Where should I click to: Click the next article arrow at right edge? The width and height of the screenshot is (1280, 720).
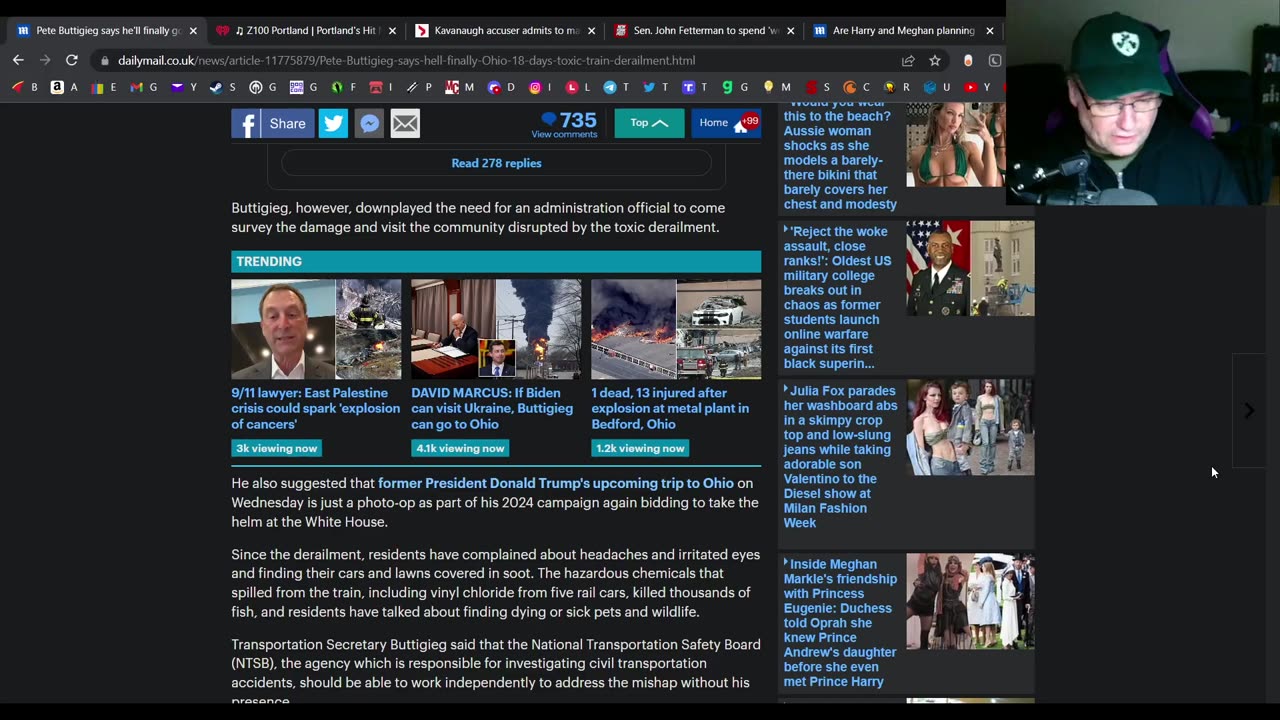[1249, 410]
